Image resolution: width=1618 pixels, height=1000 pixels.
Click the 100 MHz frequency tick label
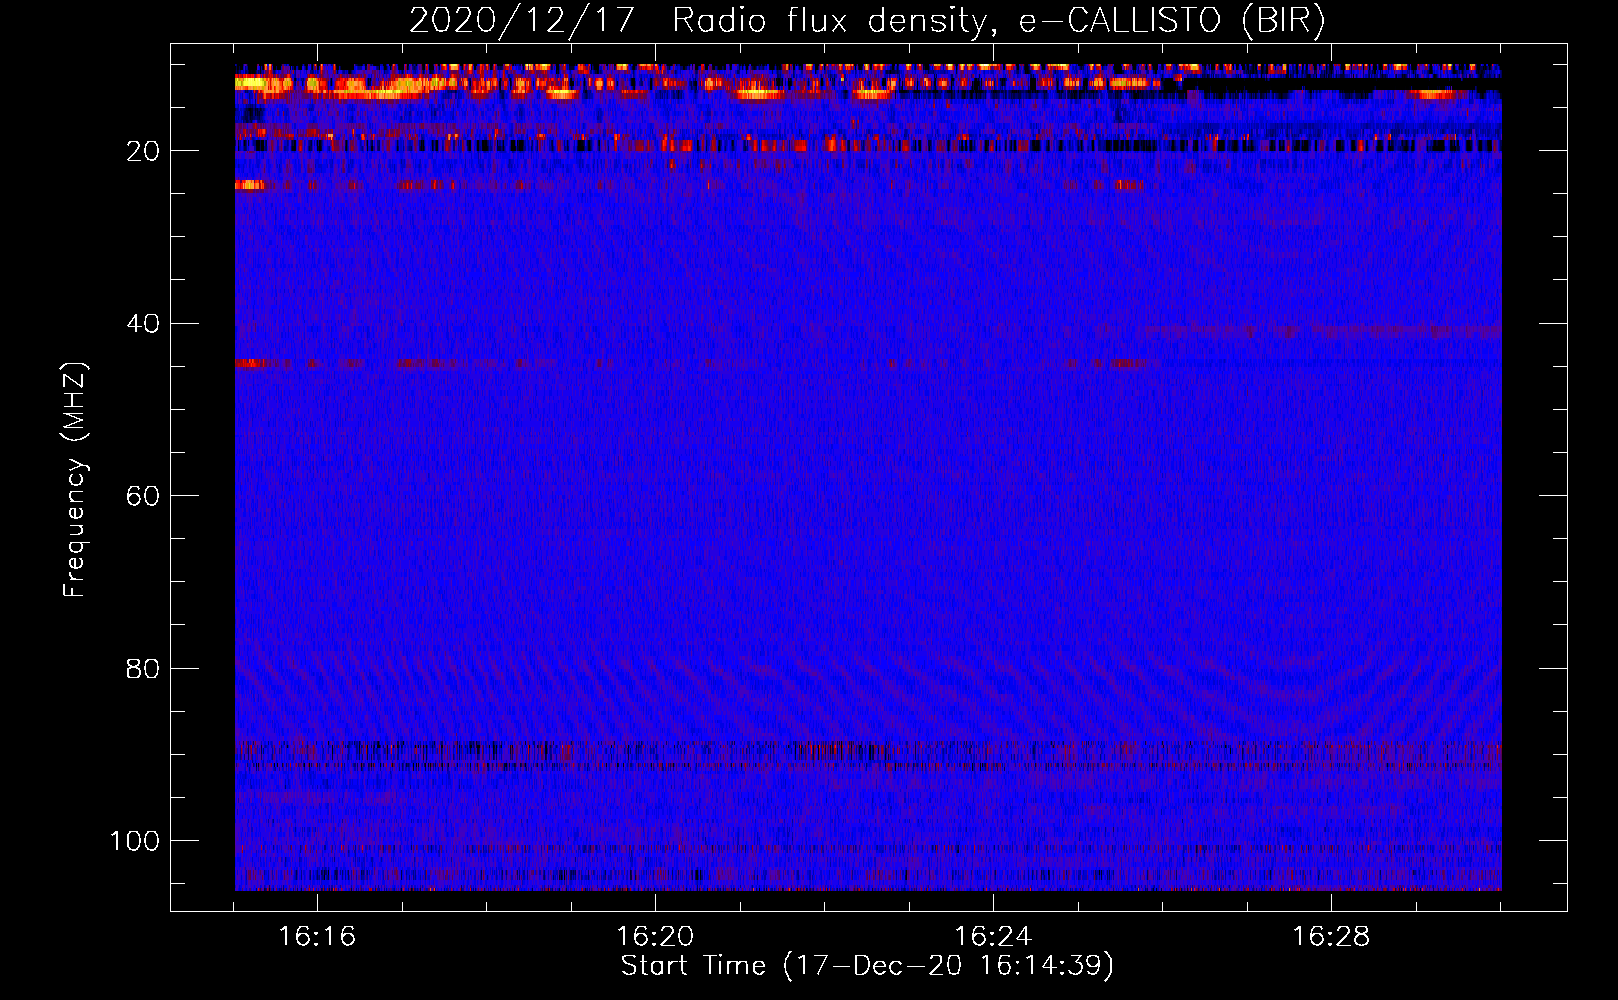coord(135,841)
